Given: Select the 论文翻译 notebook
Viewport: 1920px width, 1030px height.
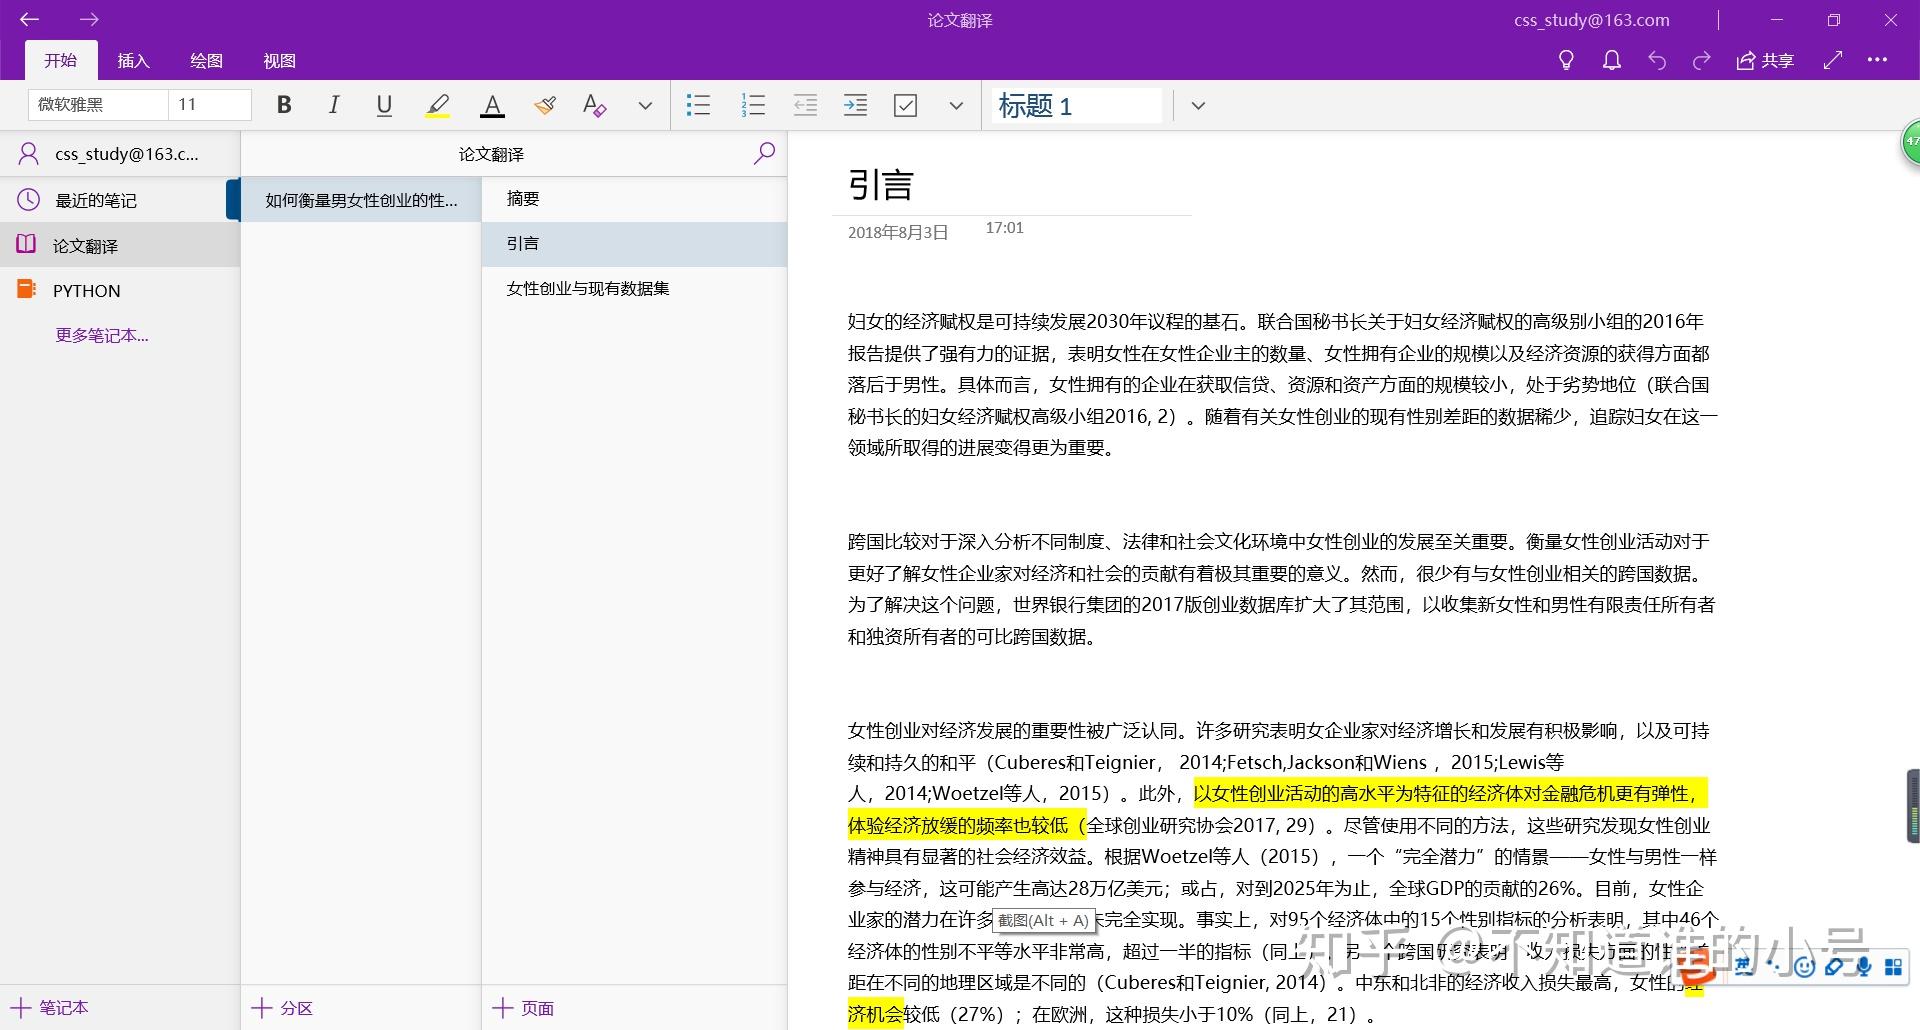Looking at the screenshot, I should 120,245.
